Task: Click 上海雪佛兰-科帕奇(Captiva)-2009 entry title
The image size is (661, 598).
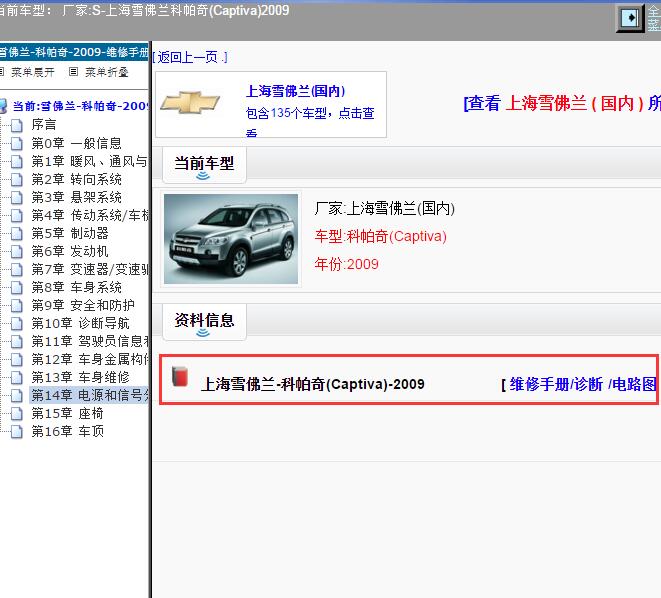Action: tap(313, 384)
